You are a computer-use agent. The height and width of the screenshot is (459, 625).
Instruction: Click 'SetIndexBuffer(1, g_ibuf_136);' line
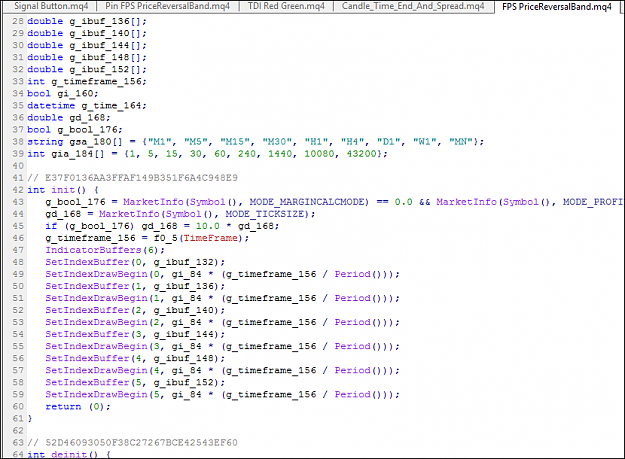135,286
